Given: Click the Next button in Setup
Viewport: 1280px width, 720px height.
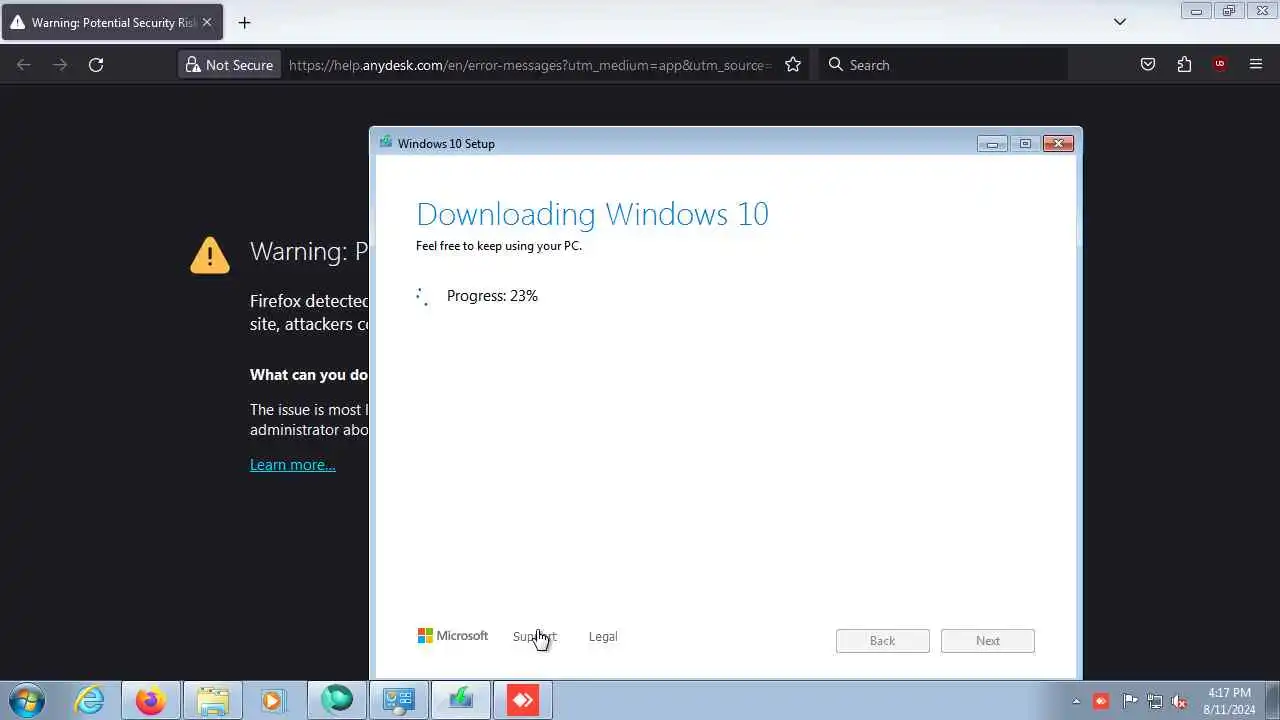Looking at the screenshot, I should pos(988,641).
